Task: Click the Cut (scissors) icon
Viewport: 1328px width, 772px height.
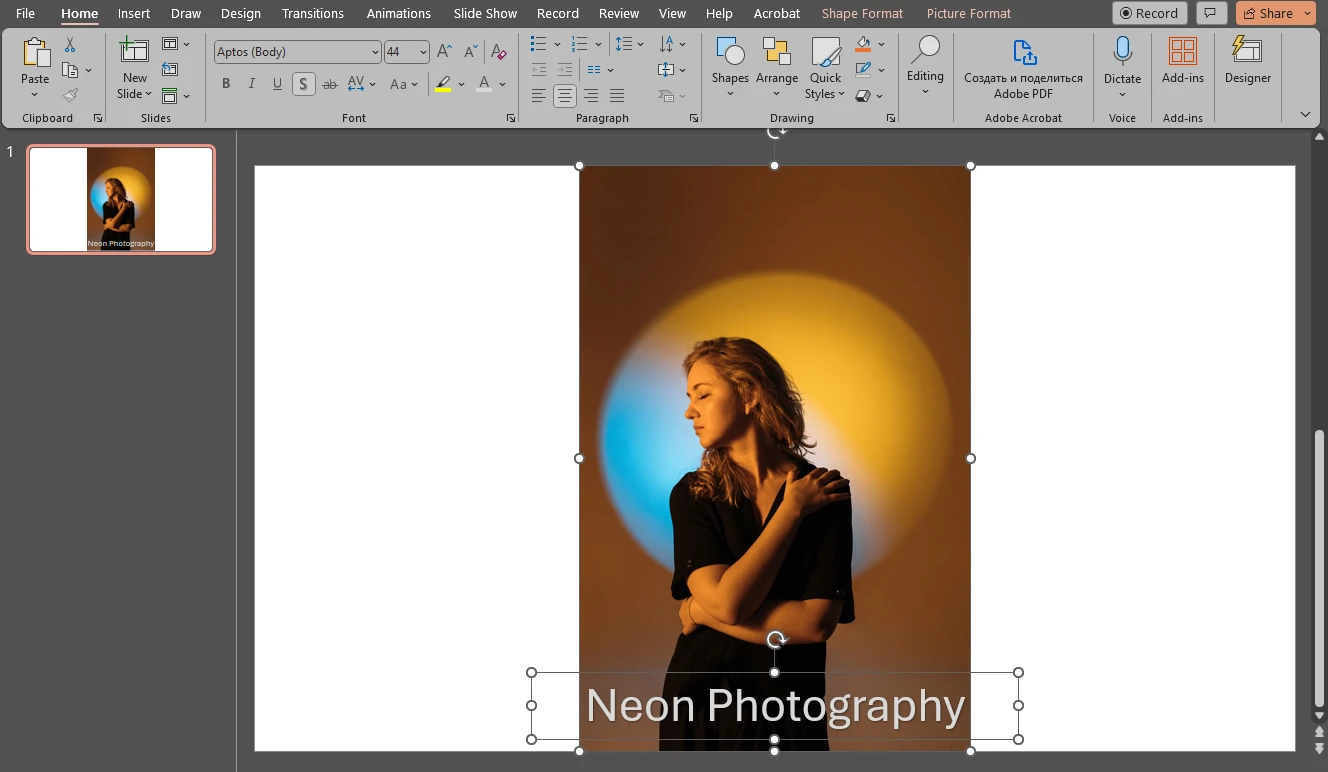Action: coord(69,45)
